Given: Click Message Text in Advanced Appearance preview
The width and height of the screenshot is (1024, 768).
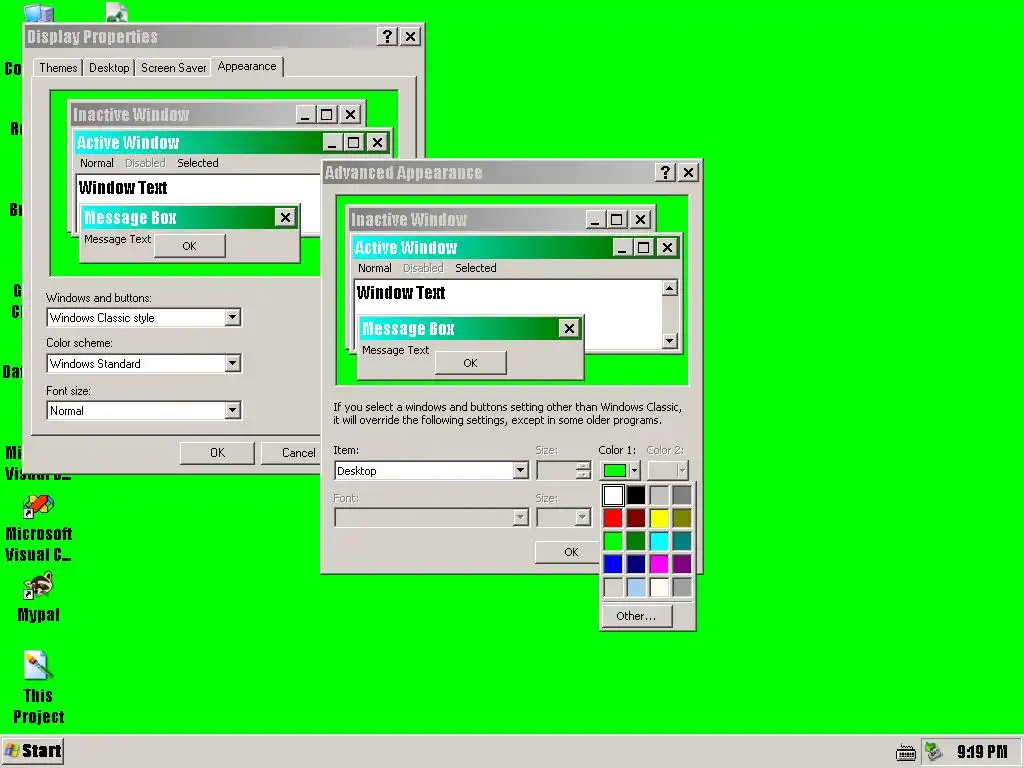Looking at the screenshot, I should 395,350.
